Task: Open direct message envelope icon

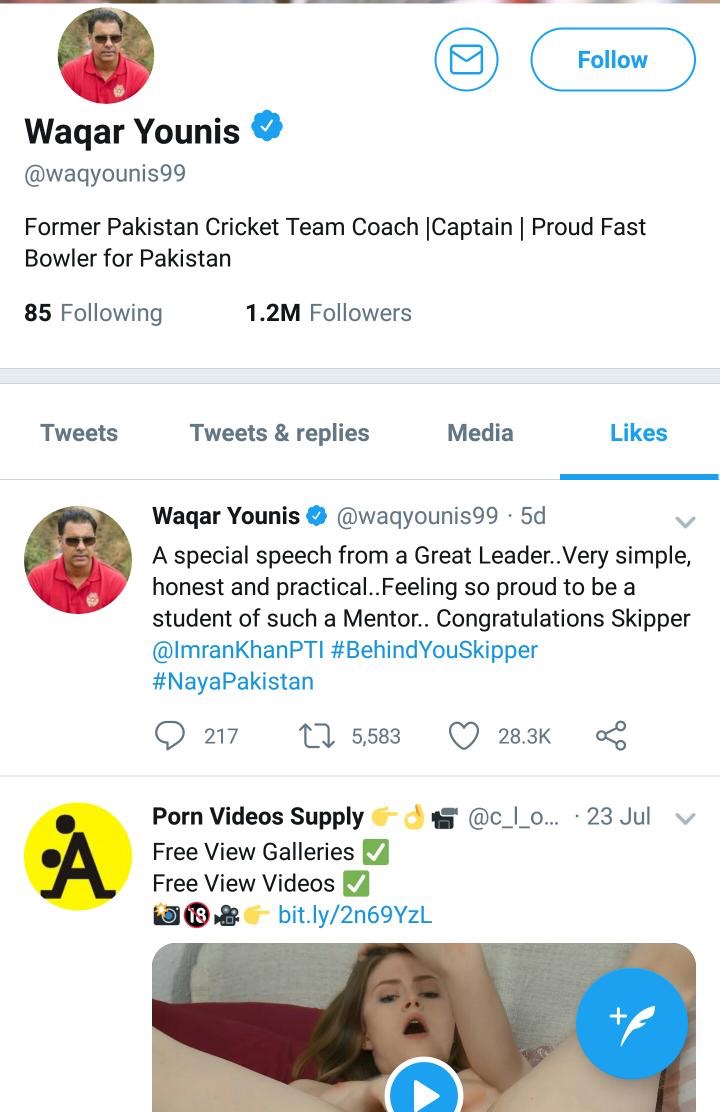Action: 466,60
